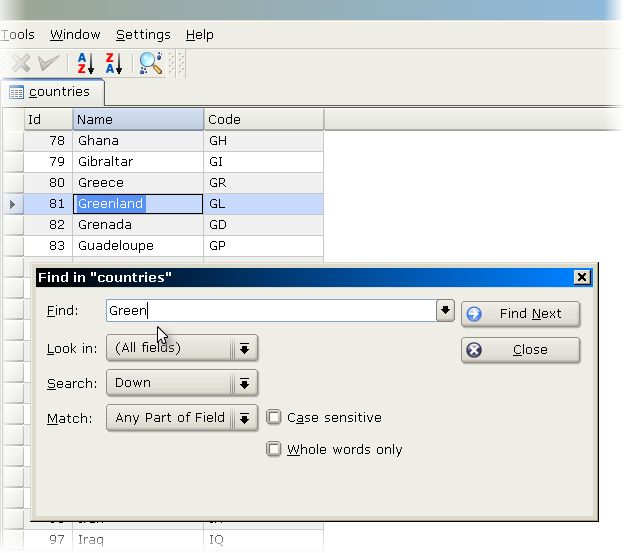
Task: Click the Name column header
Action: click(138, 119)
